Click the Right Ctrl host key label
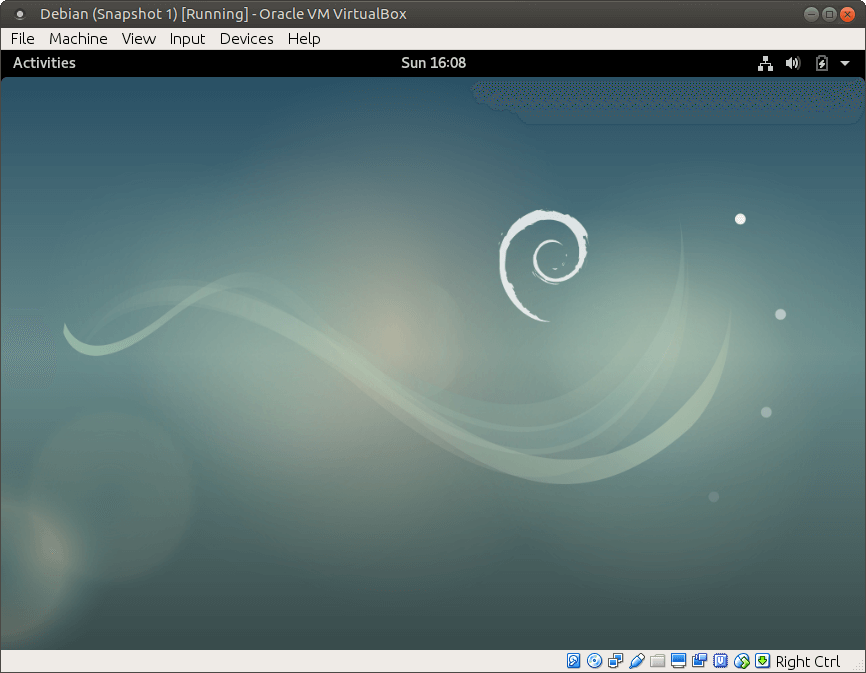This screenshot has width=866, height=673. (x=808, y=661)
